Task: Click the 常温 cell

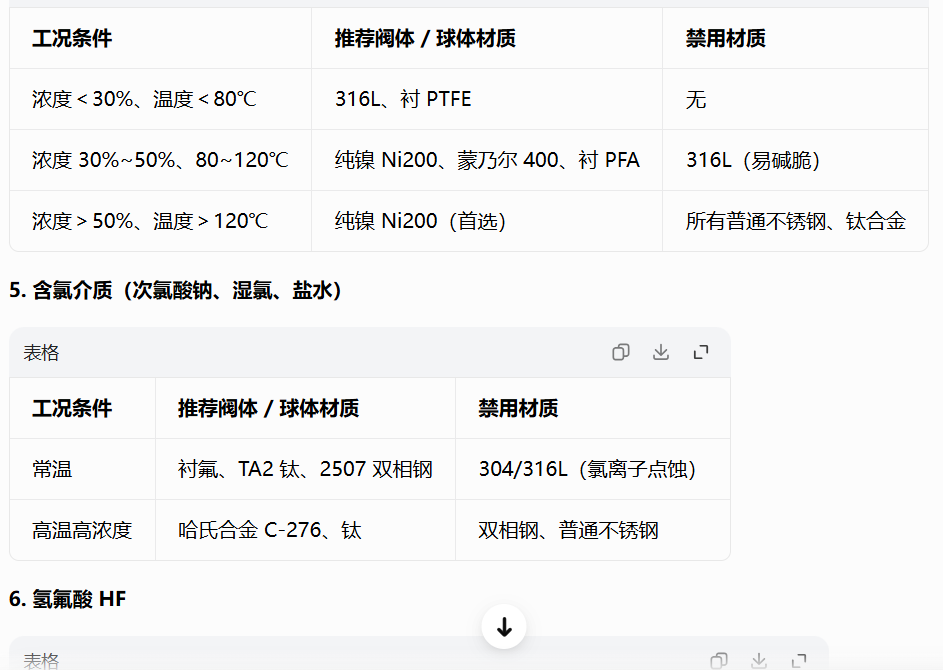Action: (x=82, y=469)
